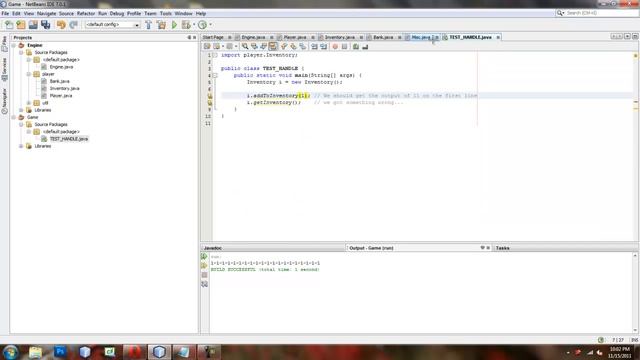640x360 pixels.
Task: Click the Debug Project toolbar icon
Action: click(x=186, y=25)
